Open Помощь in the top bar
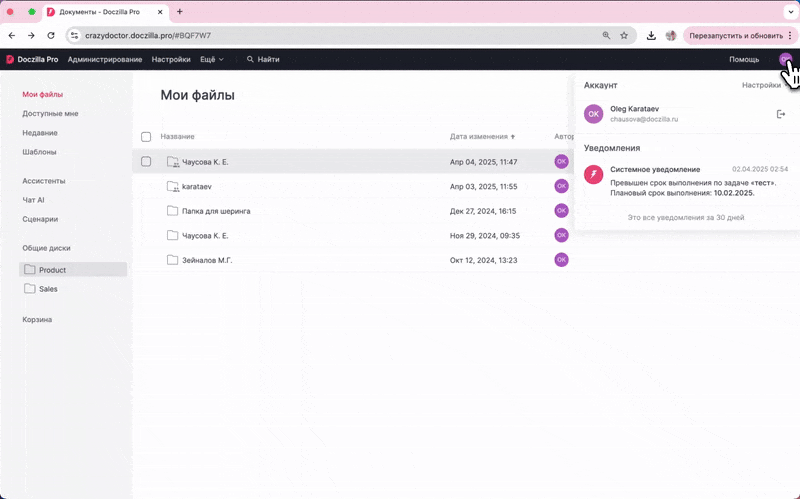This screenshot has width=800, height=499. [x=744, y=59]
